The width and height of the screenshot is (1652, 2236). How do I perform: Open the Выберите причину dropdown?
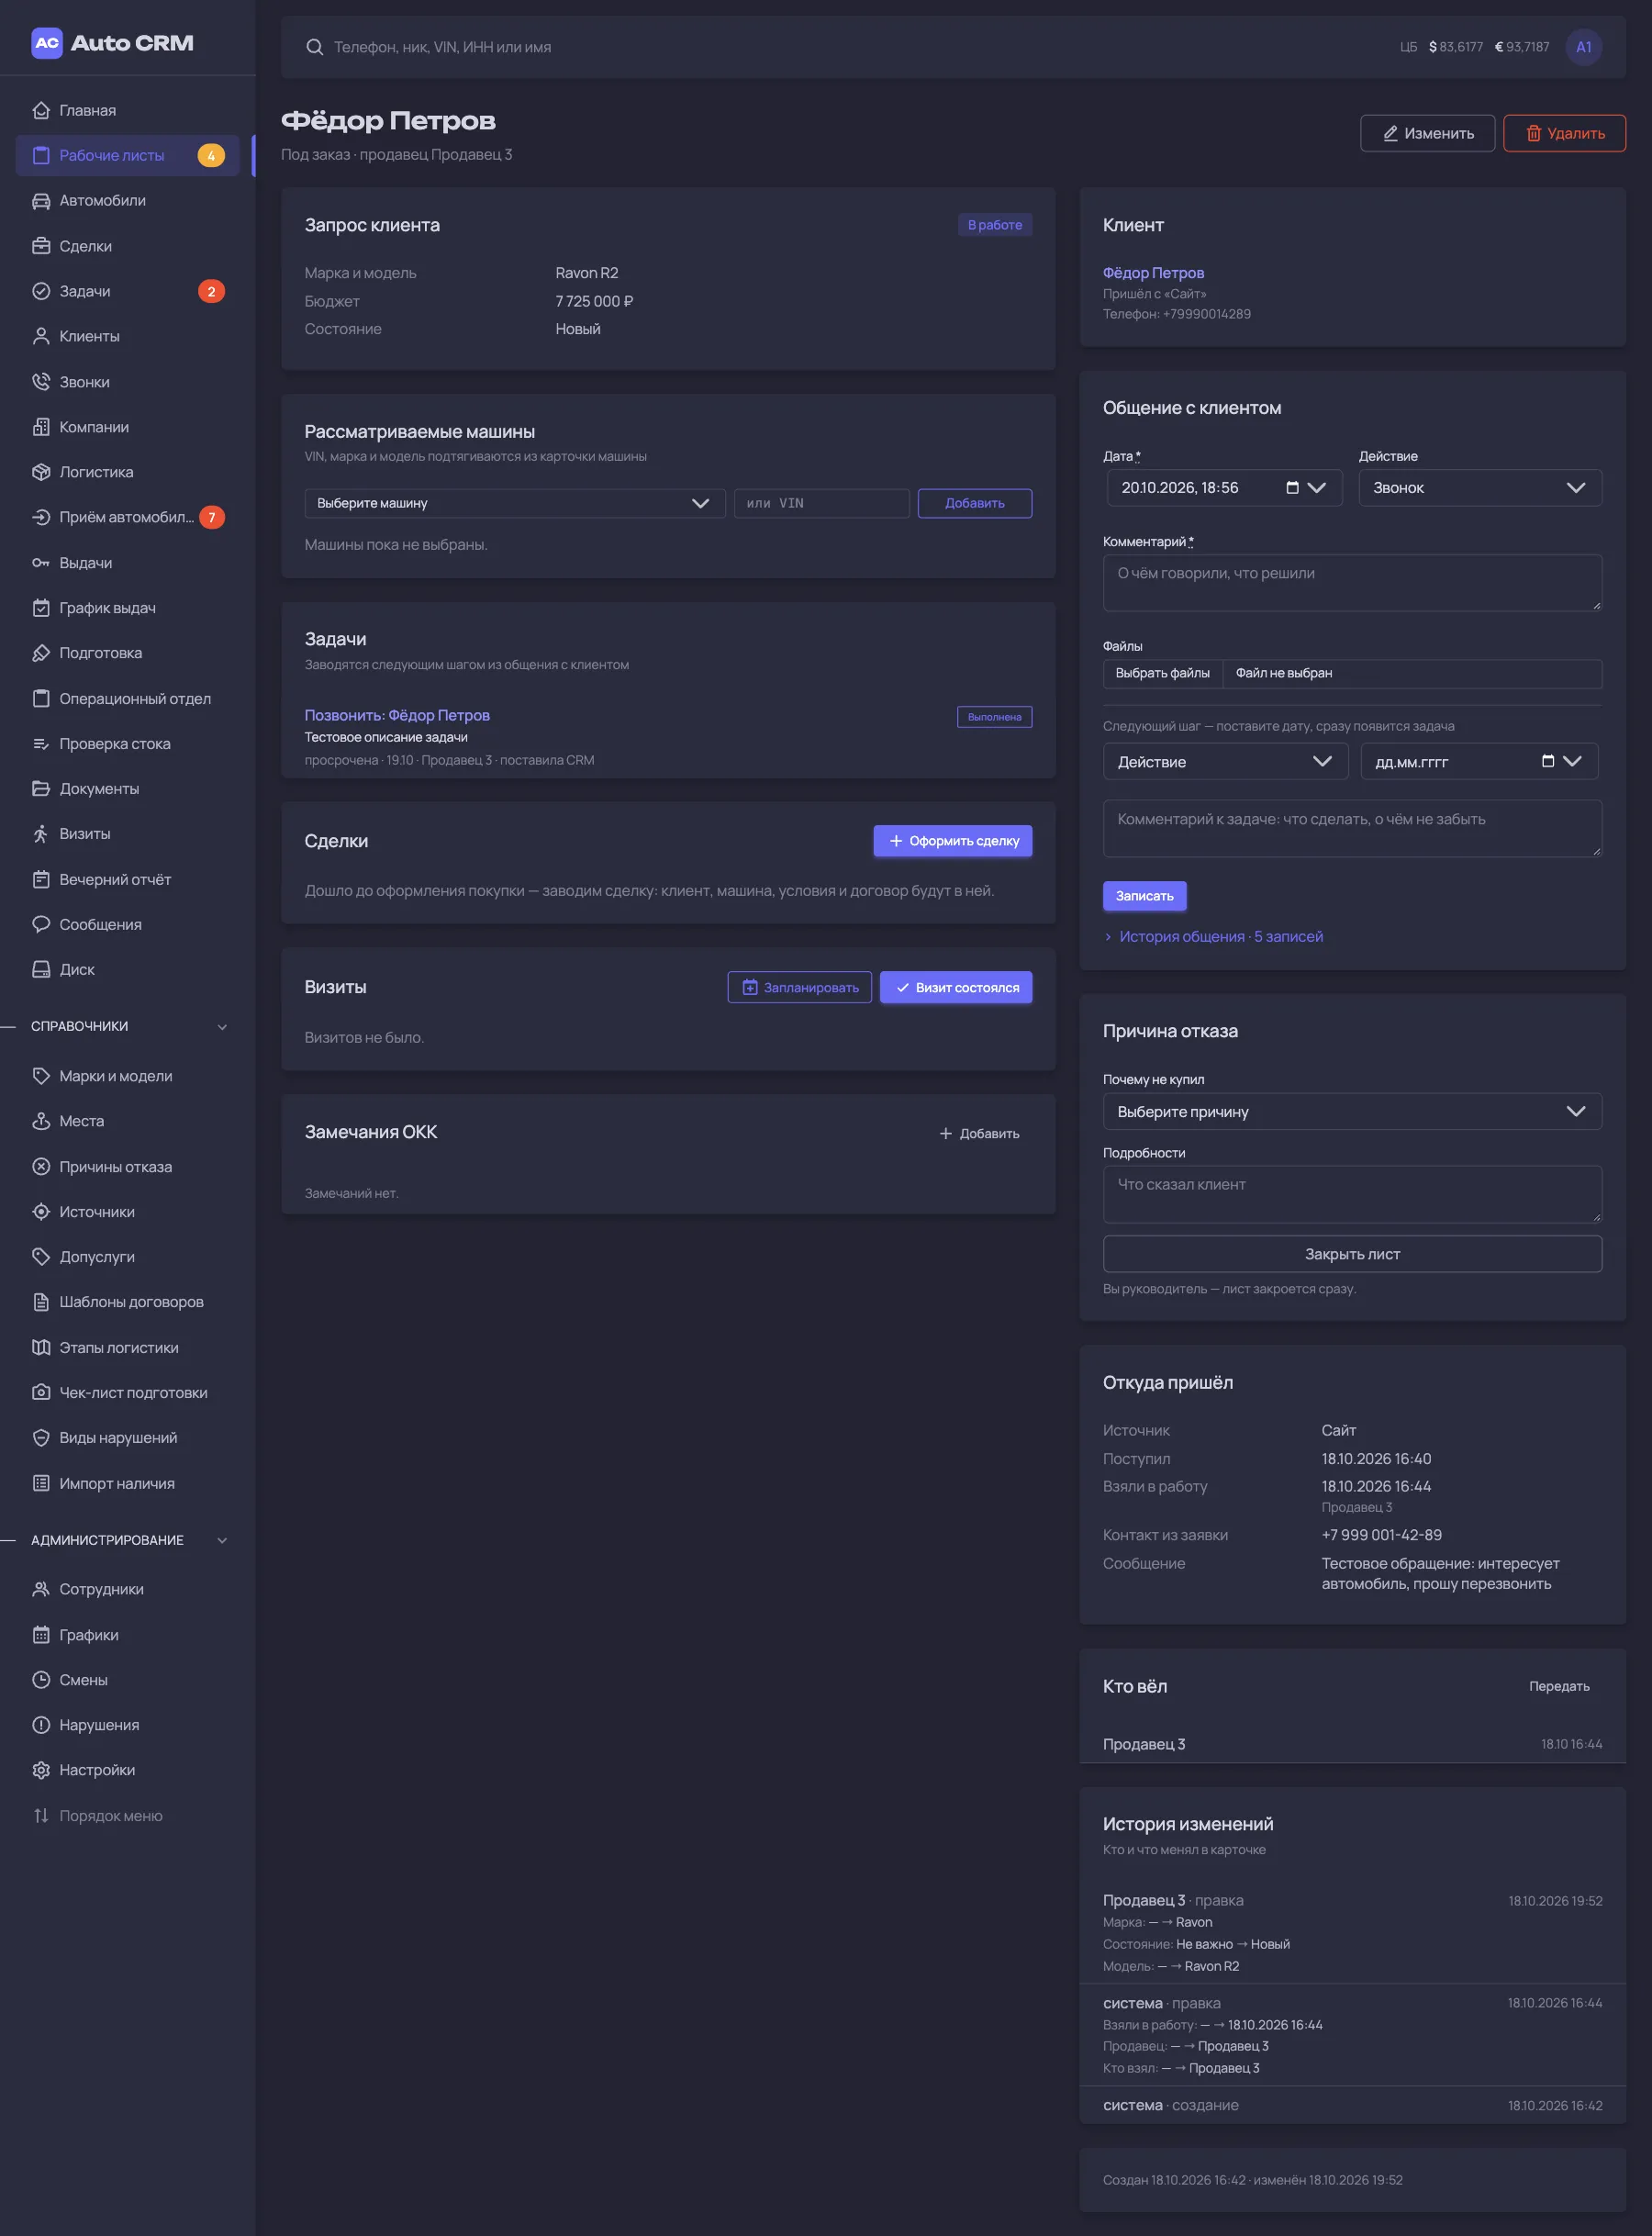[1351, 1112]
